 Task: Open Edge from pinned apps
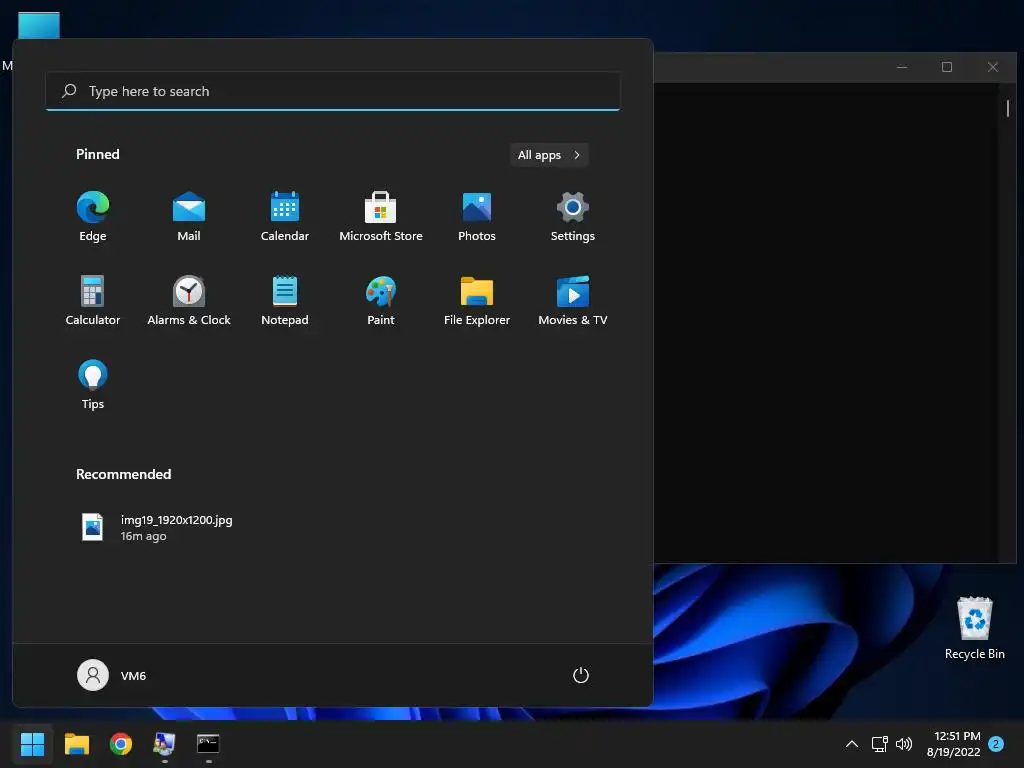(93, 217)
